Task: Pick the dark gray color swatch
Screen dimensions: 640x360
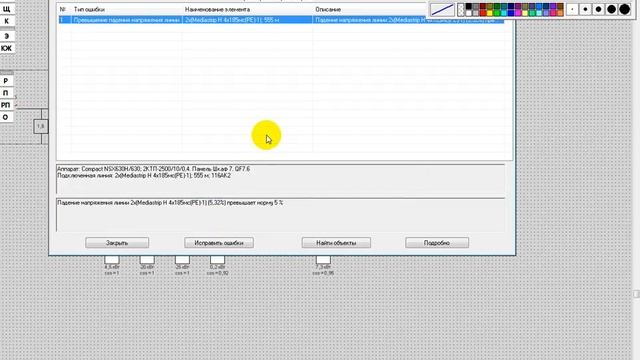Action: [x=476, y=6]
